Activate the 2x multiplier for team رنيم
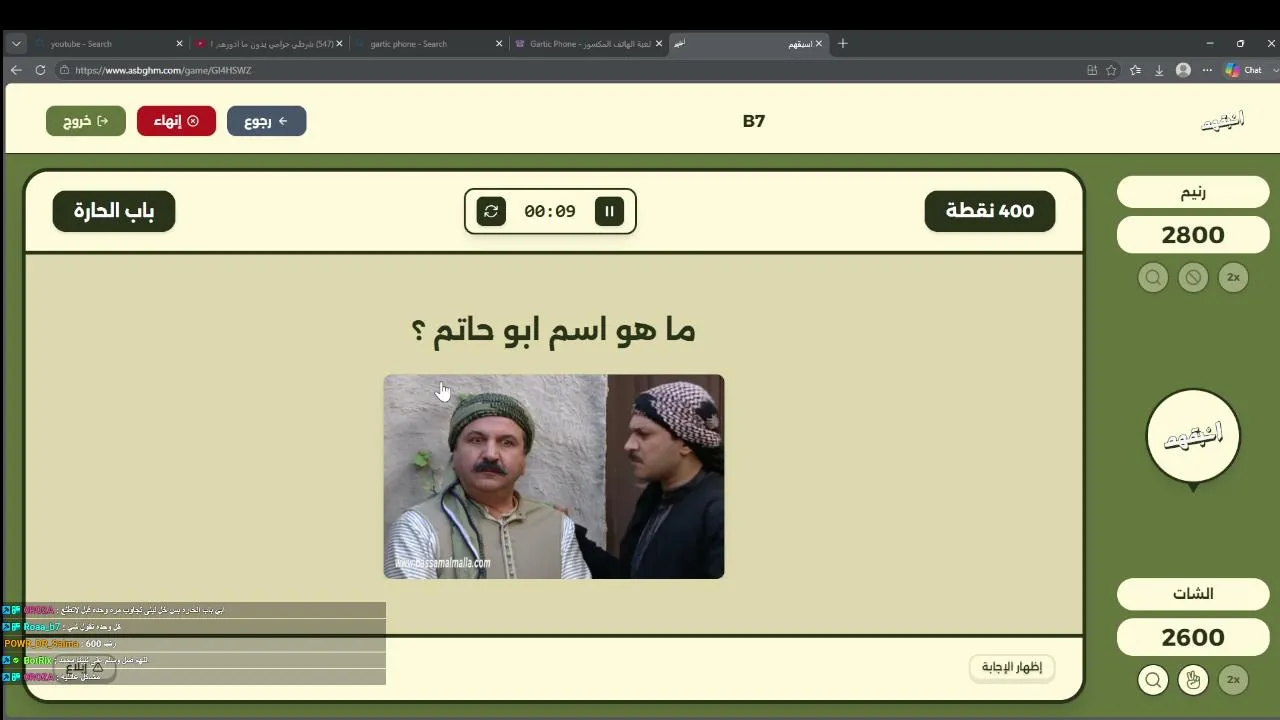Image resolution: width=1280 pixels, height=720 pixels. tap(1233, 277)
